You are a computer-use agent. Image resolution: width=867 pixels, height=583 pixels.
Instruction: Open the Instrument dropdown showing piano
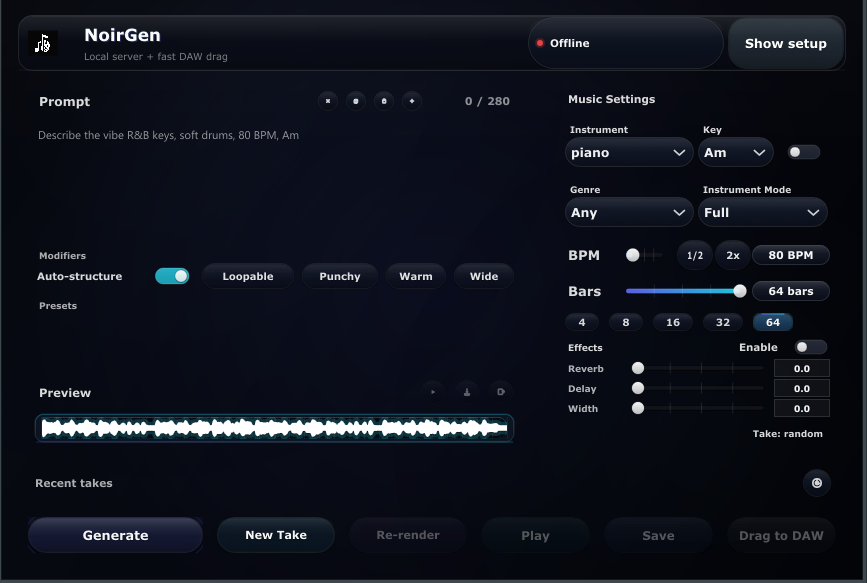pyautogui.click(x=628, y=152)
